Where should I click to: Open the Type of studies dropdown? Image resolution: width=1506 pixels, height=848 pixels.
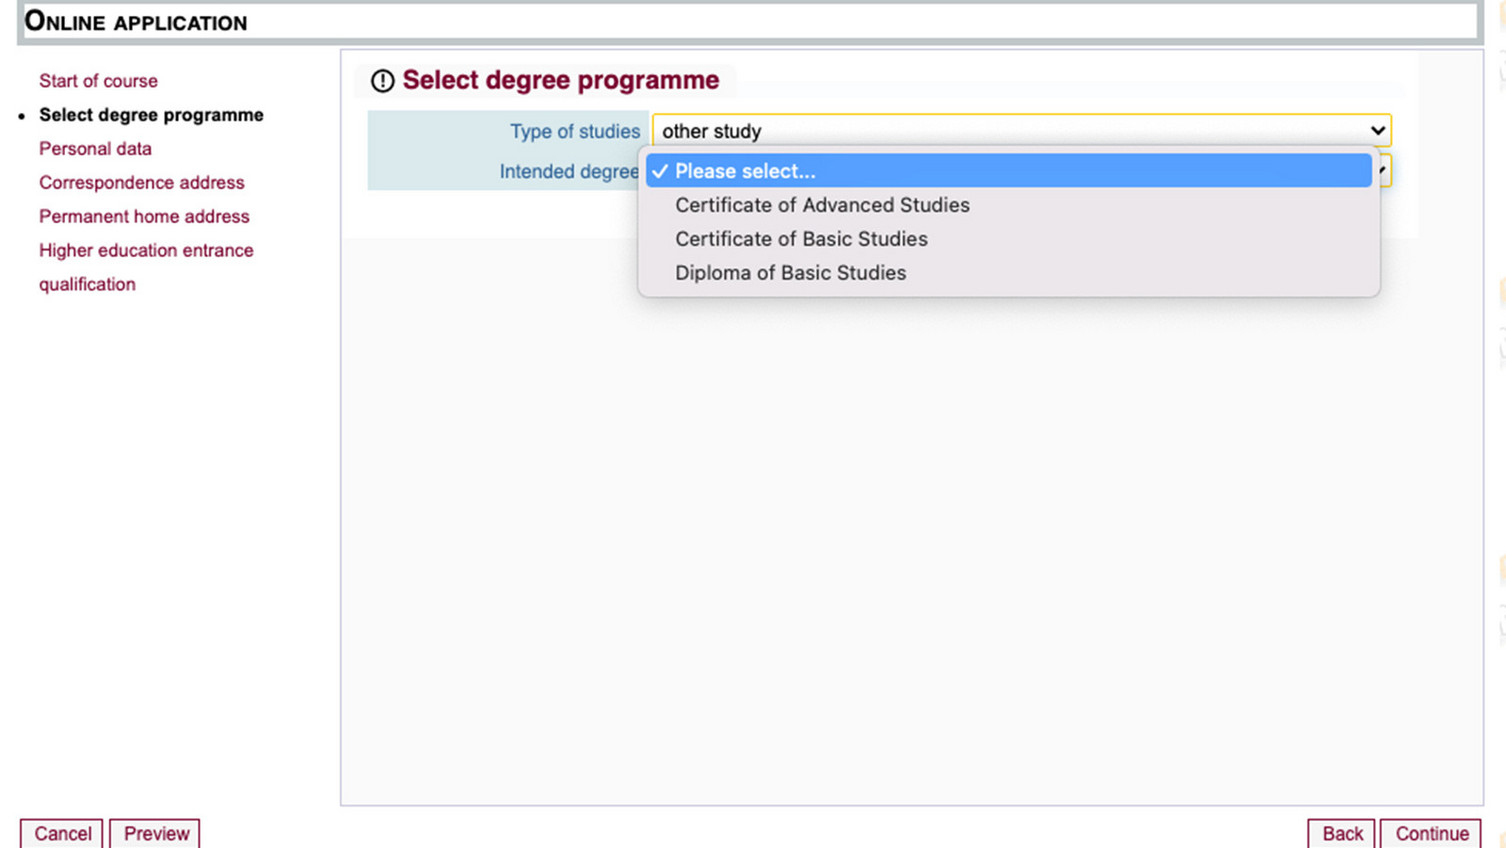point(1010,131)
